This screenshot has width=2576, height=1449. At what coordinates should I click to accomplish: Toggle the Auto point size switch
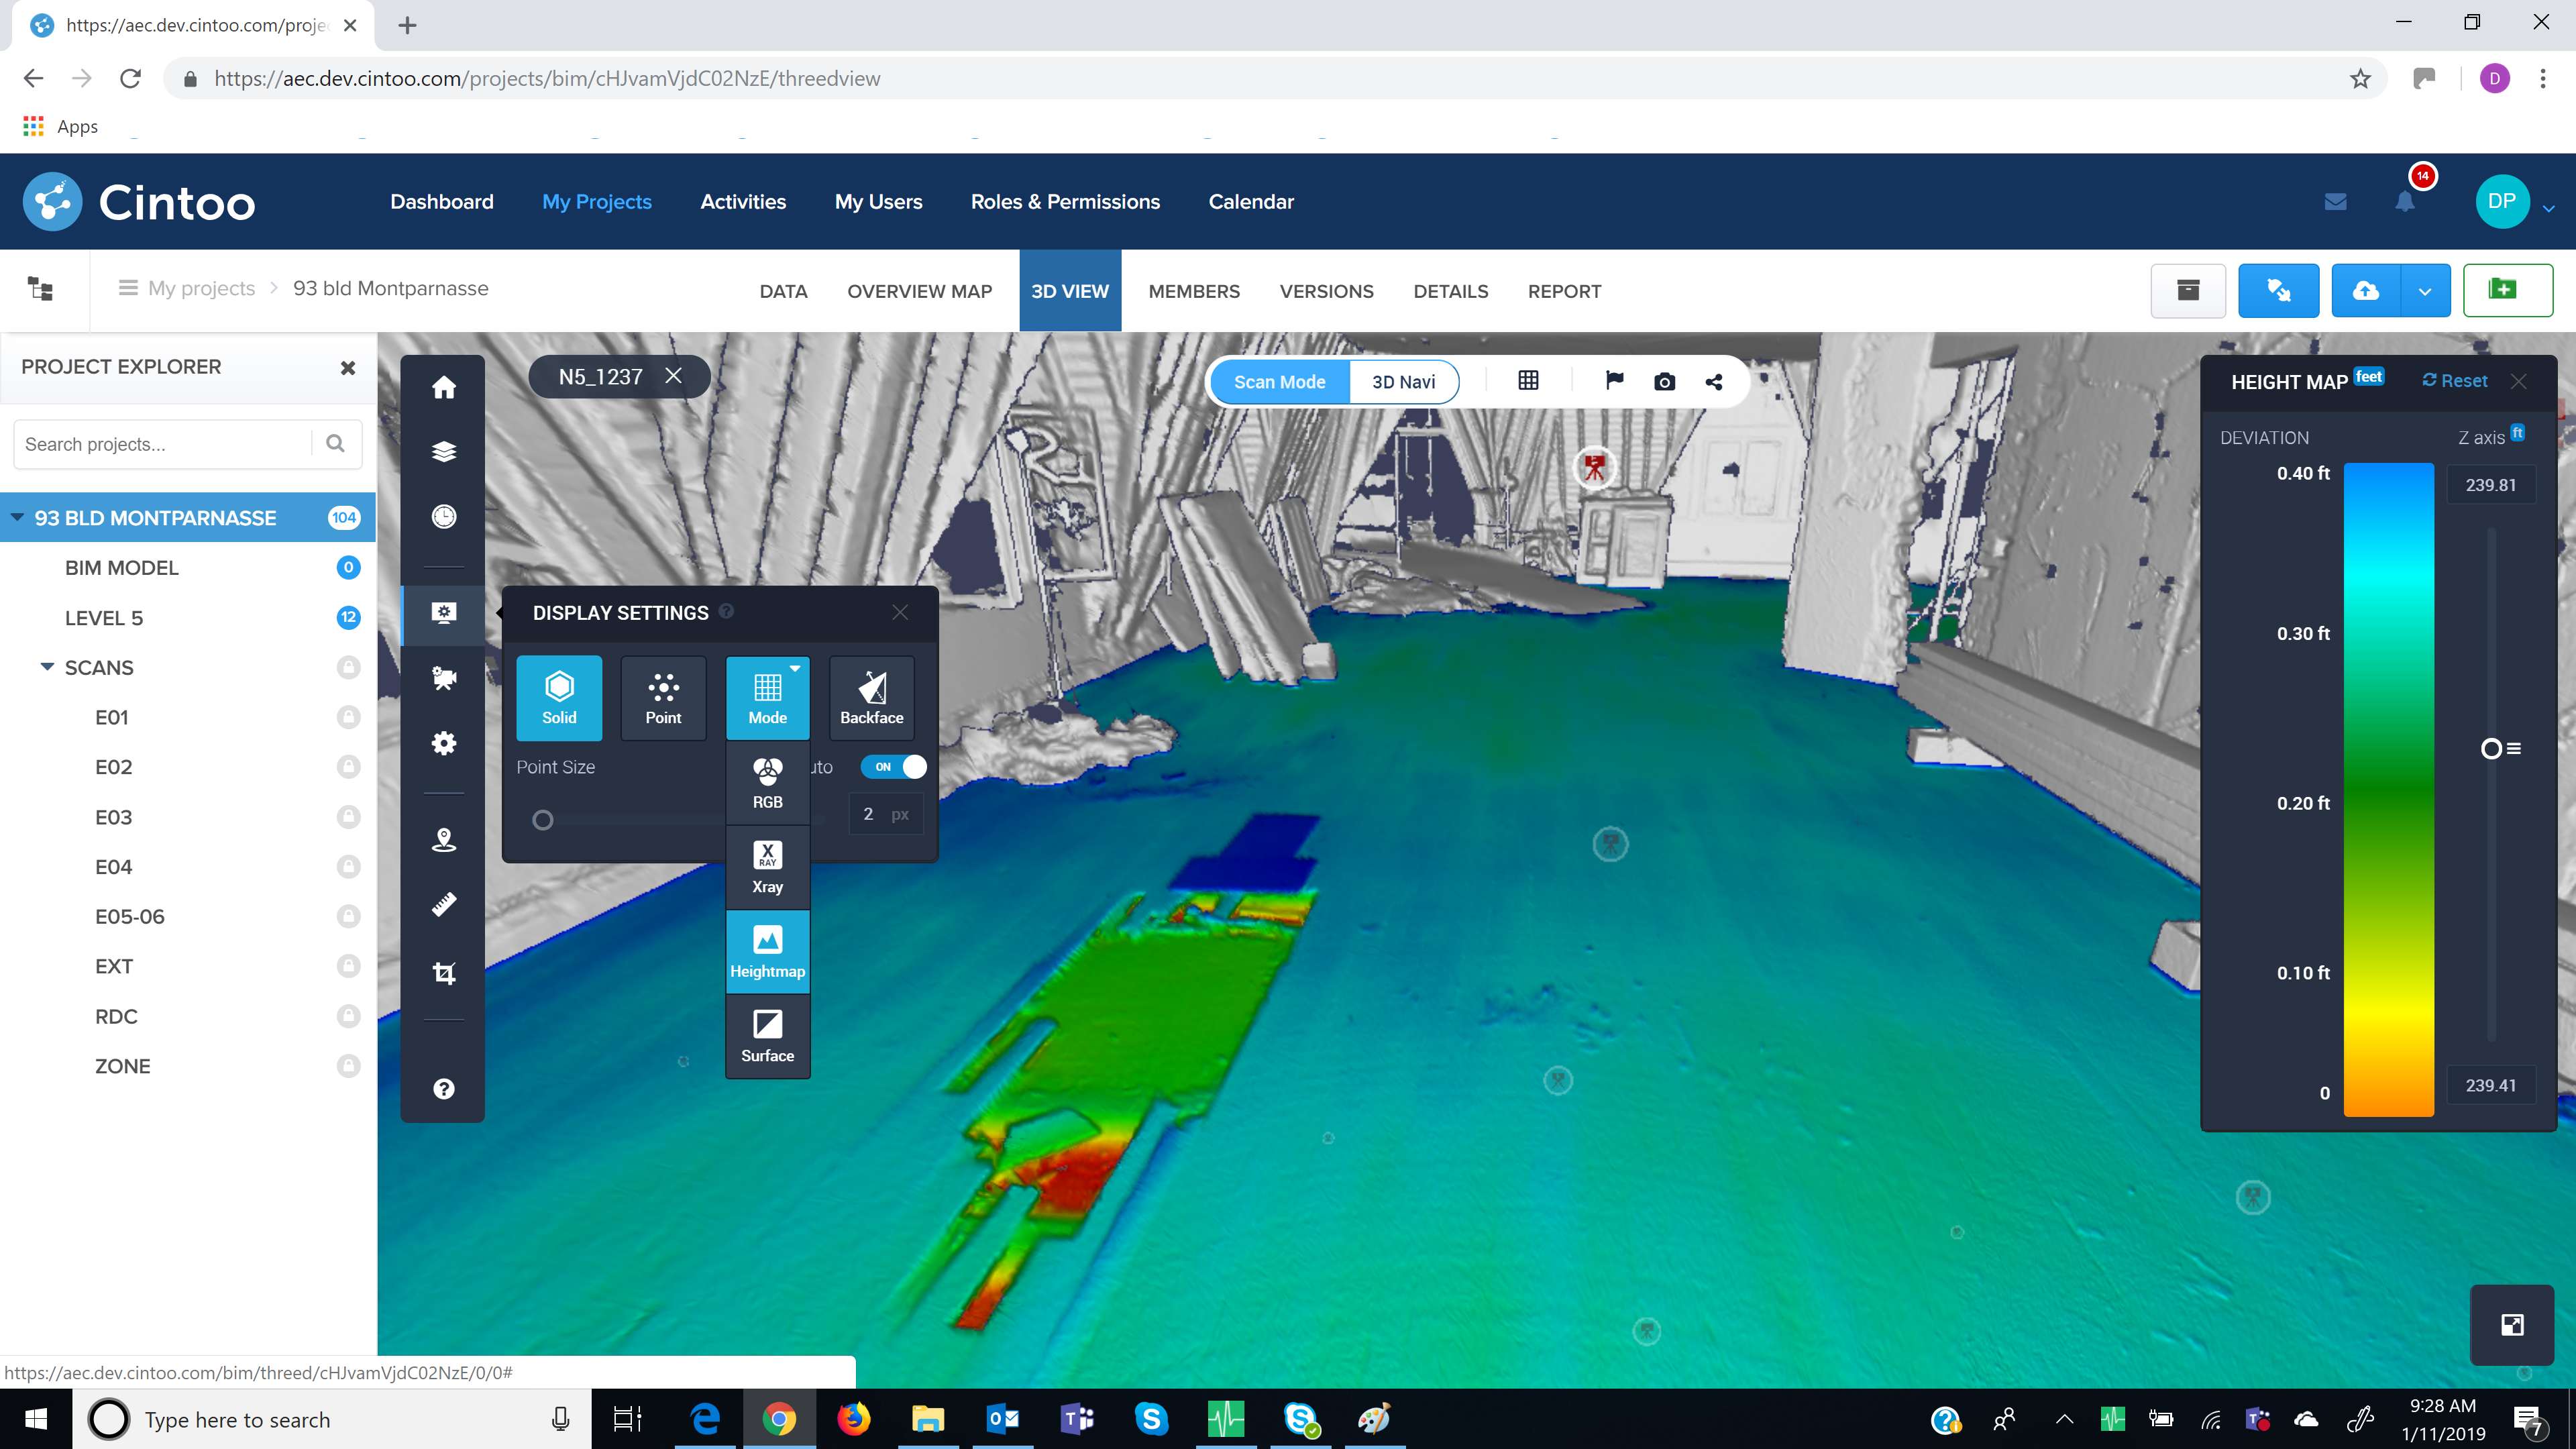click(x=894, y=767)
